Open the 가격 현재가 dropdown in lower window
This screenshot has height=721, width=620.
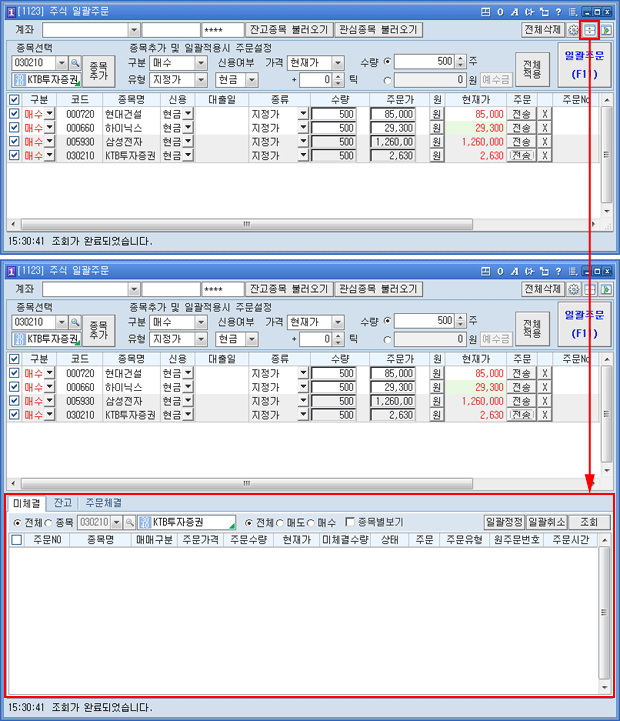tap(337, 322)
